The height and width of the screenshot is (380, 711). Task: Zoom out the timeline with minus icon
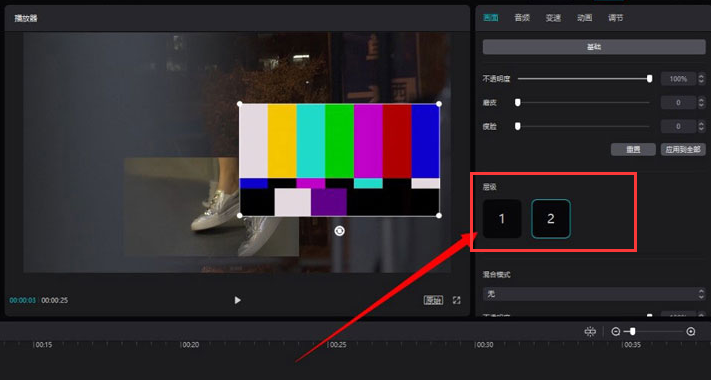coord(615,332)
